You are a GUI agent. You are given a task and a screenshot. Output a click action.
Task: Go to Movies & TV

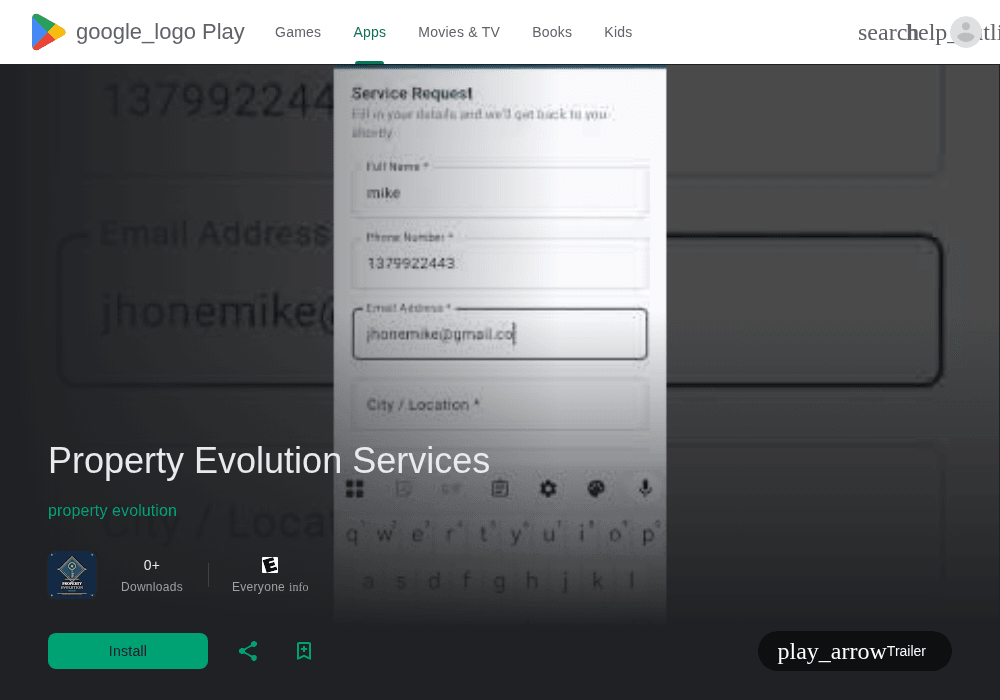click(459, 32)
